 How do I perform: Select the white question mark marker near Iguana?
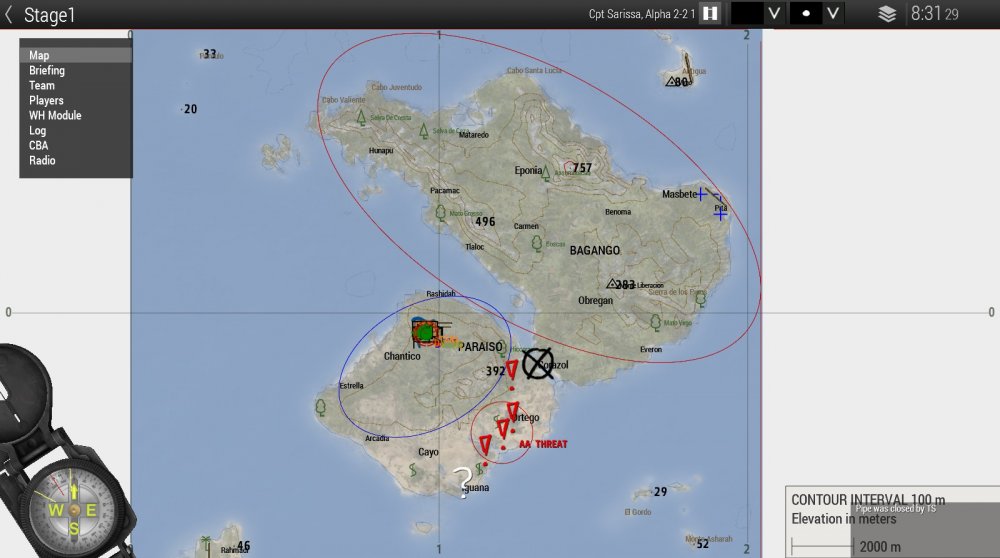(x=462, y=480)
